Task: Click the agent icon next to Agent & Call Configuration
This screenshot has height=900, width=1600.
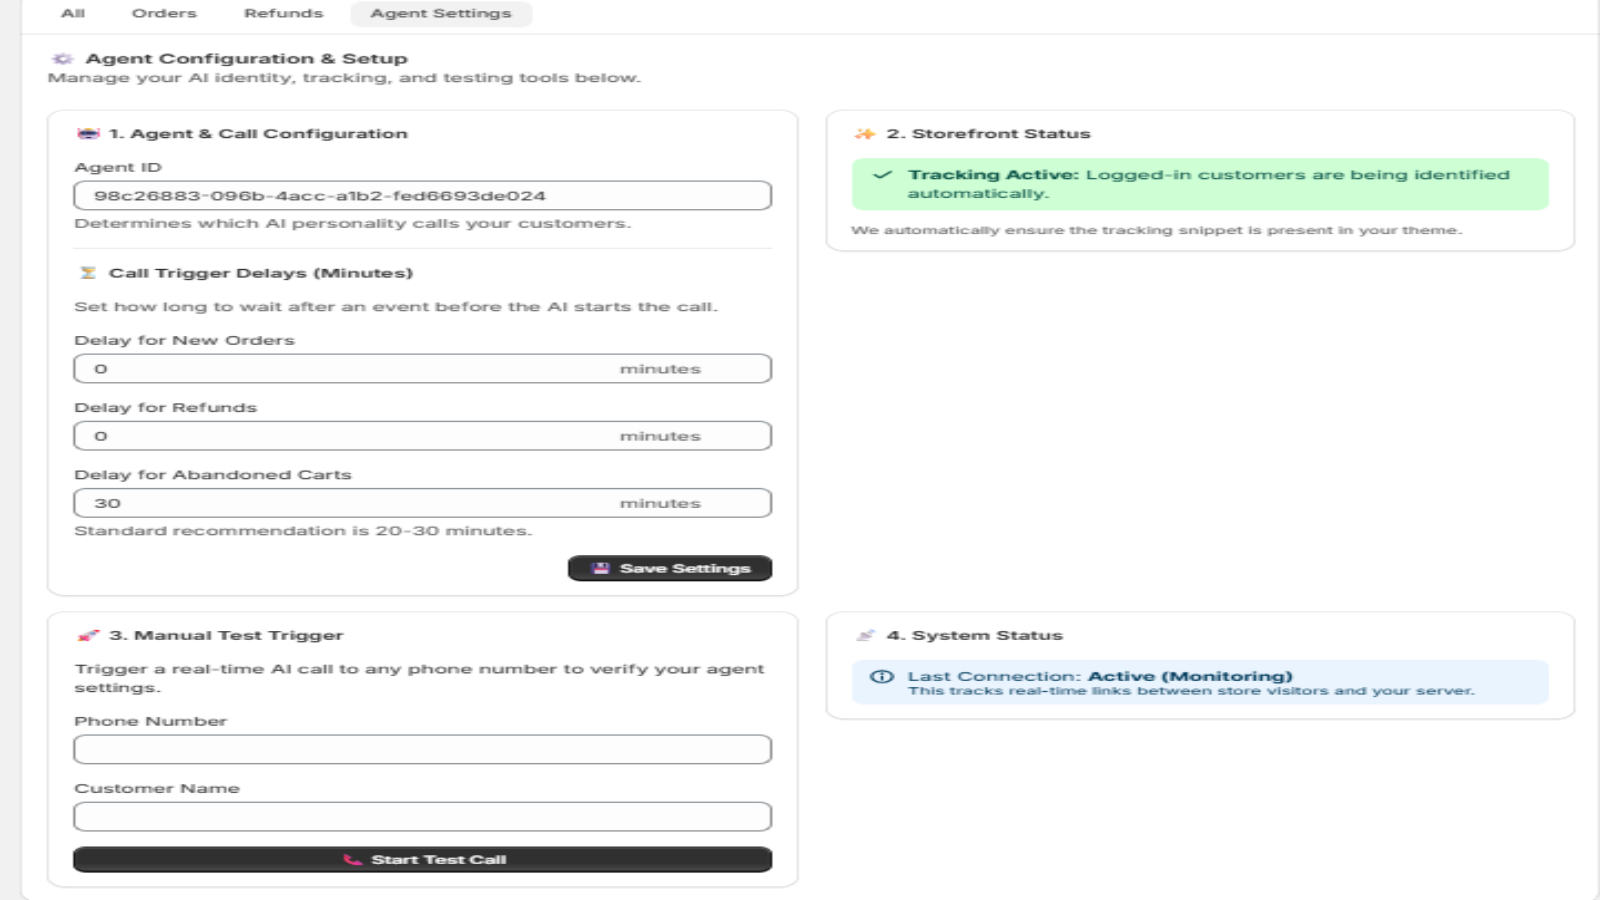Action: [x=88, y=134]
